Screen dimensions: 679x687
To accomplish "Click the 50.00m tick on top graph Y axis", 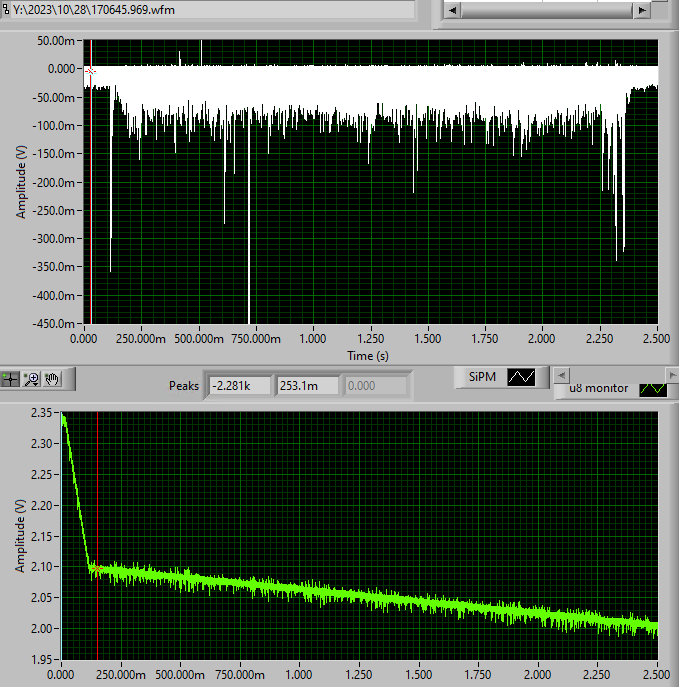I will tap(56, 41).
